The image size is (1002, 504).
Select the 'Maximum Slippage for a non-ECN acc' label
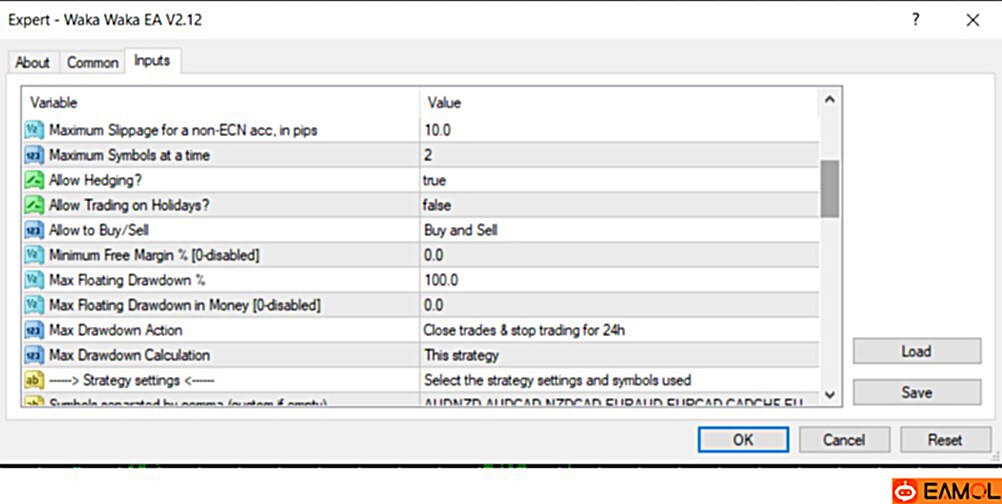[183, 130]
